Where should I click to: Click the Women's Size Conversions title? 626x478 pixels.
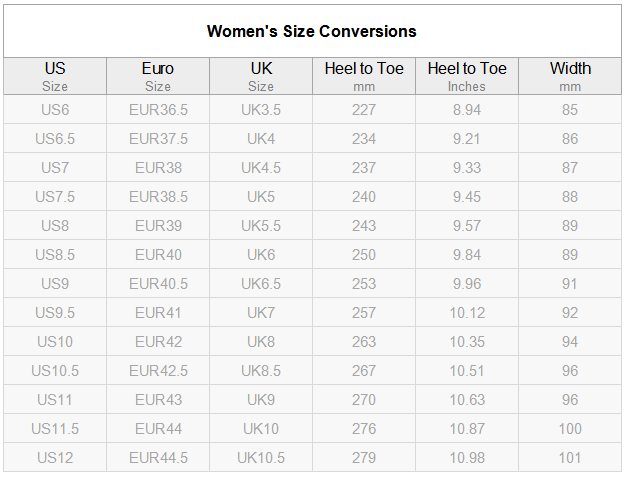coord(311,32)
